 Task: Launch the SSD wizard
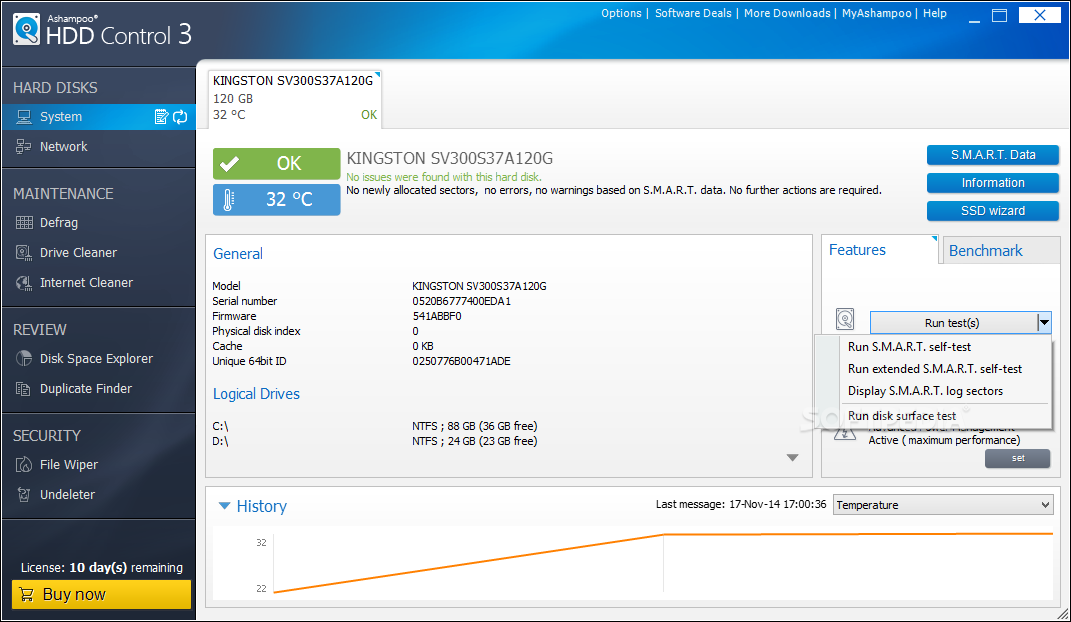tap(992, 211)
